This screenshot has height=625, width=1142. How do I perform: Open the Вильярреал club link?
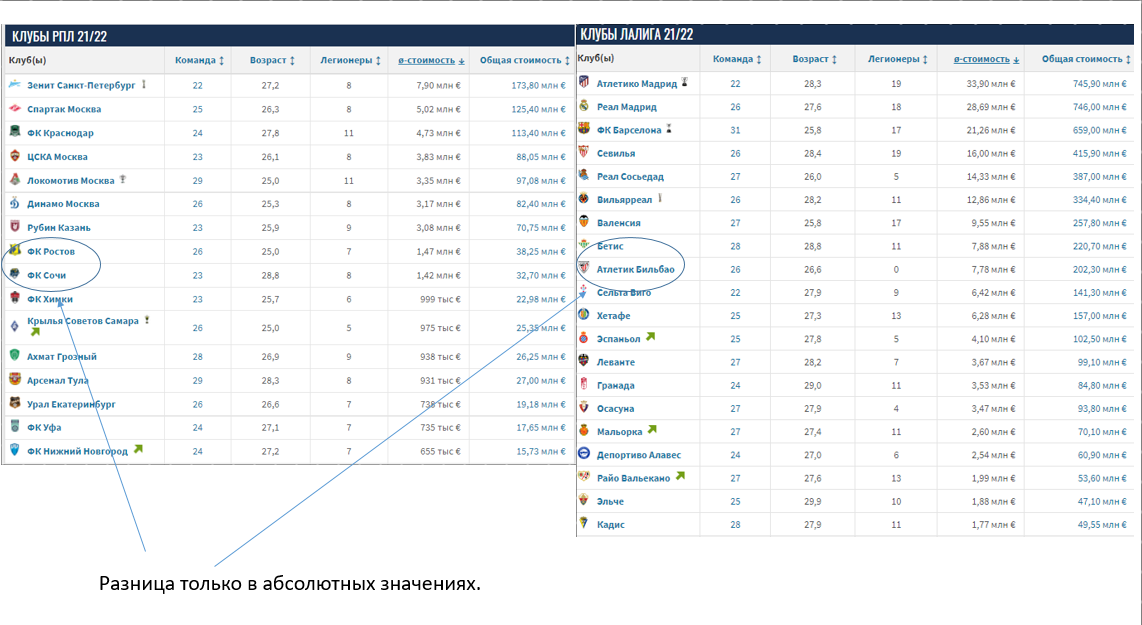(x=624, y=200)
